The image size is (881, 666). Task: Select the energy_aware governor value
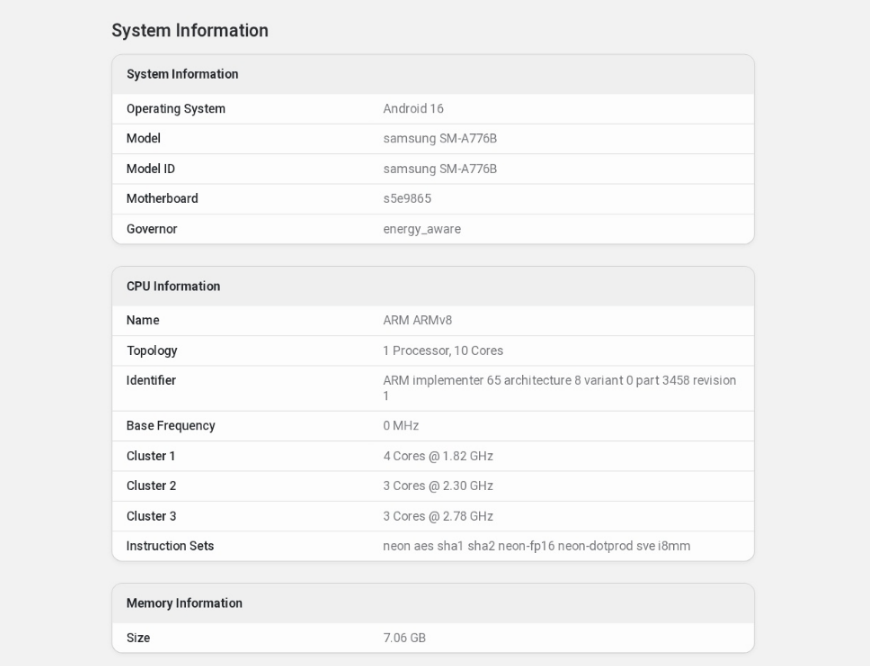420,229
